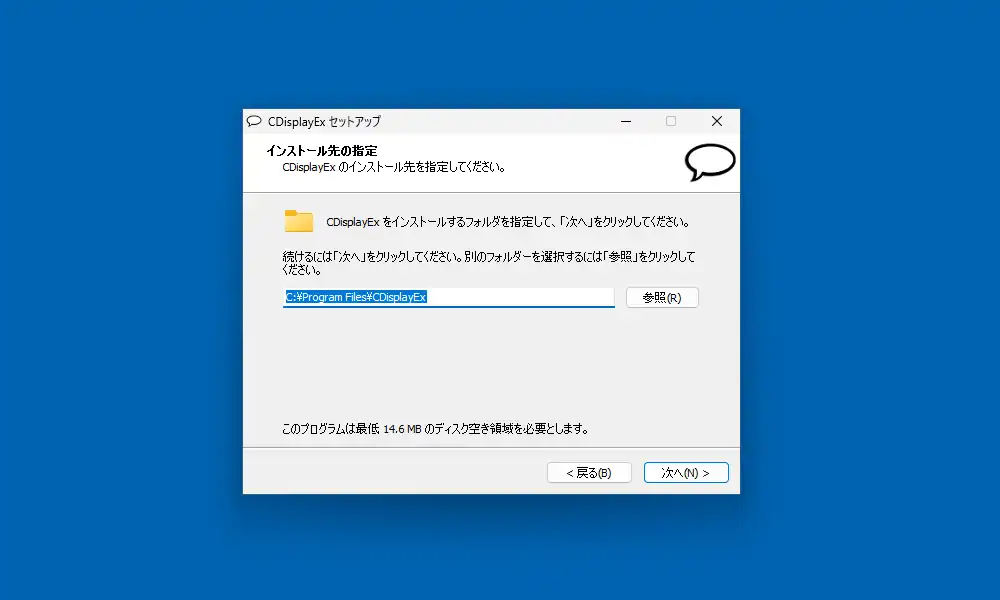Go back with the 戻る(B) button
The image size is (1000, 600).
(x=589, y=472)
